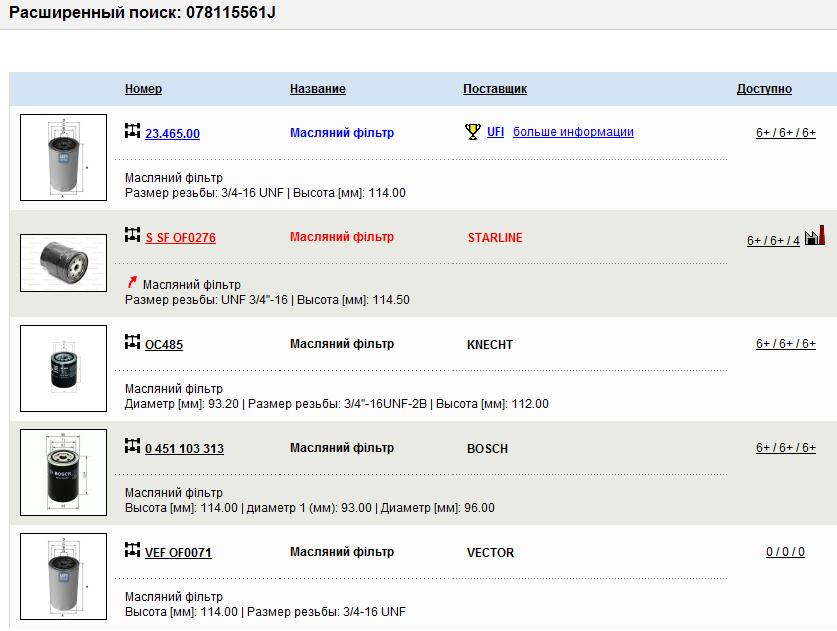
Task: Click the compare icon beside S SF OF0276
Action: pos(132,235)
